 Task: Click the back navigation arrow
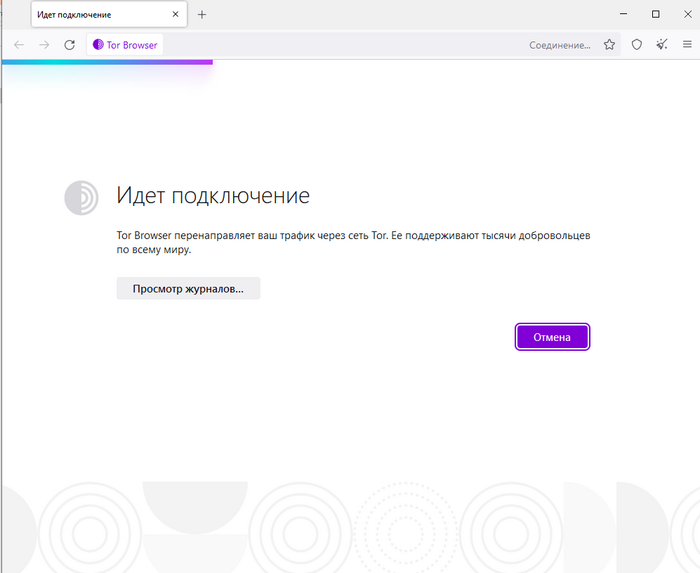click(19, 45)
